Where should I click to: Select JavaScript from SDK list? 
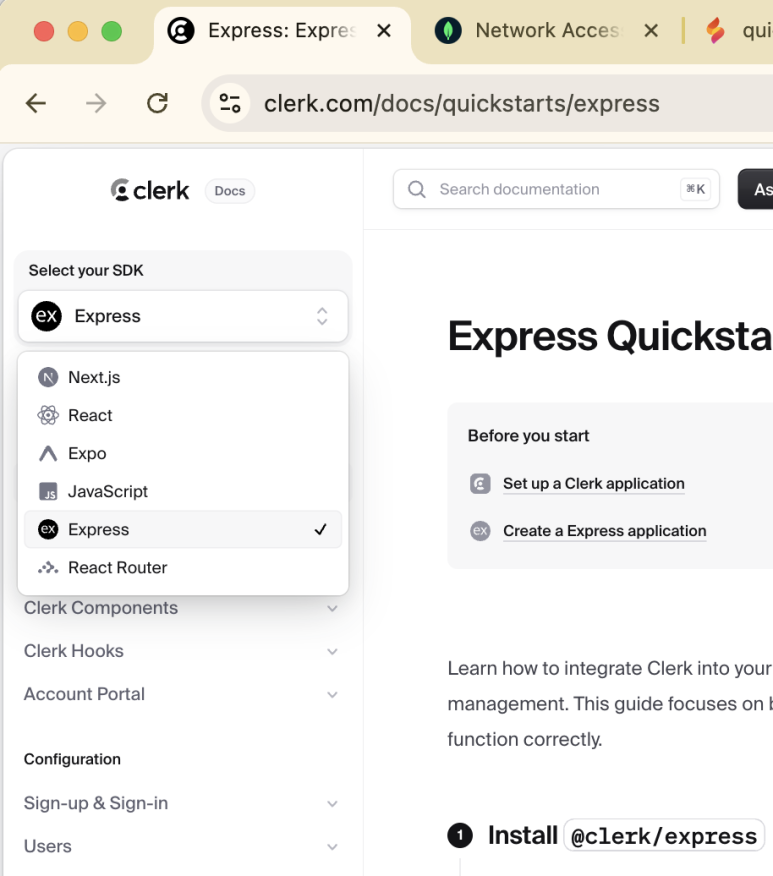(183, 492)
